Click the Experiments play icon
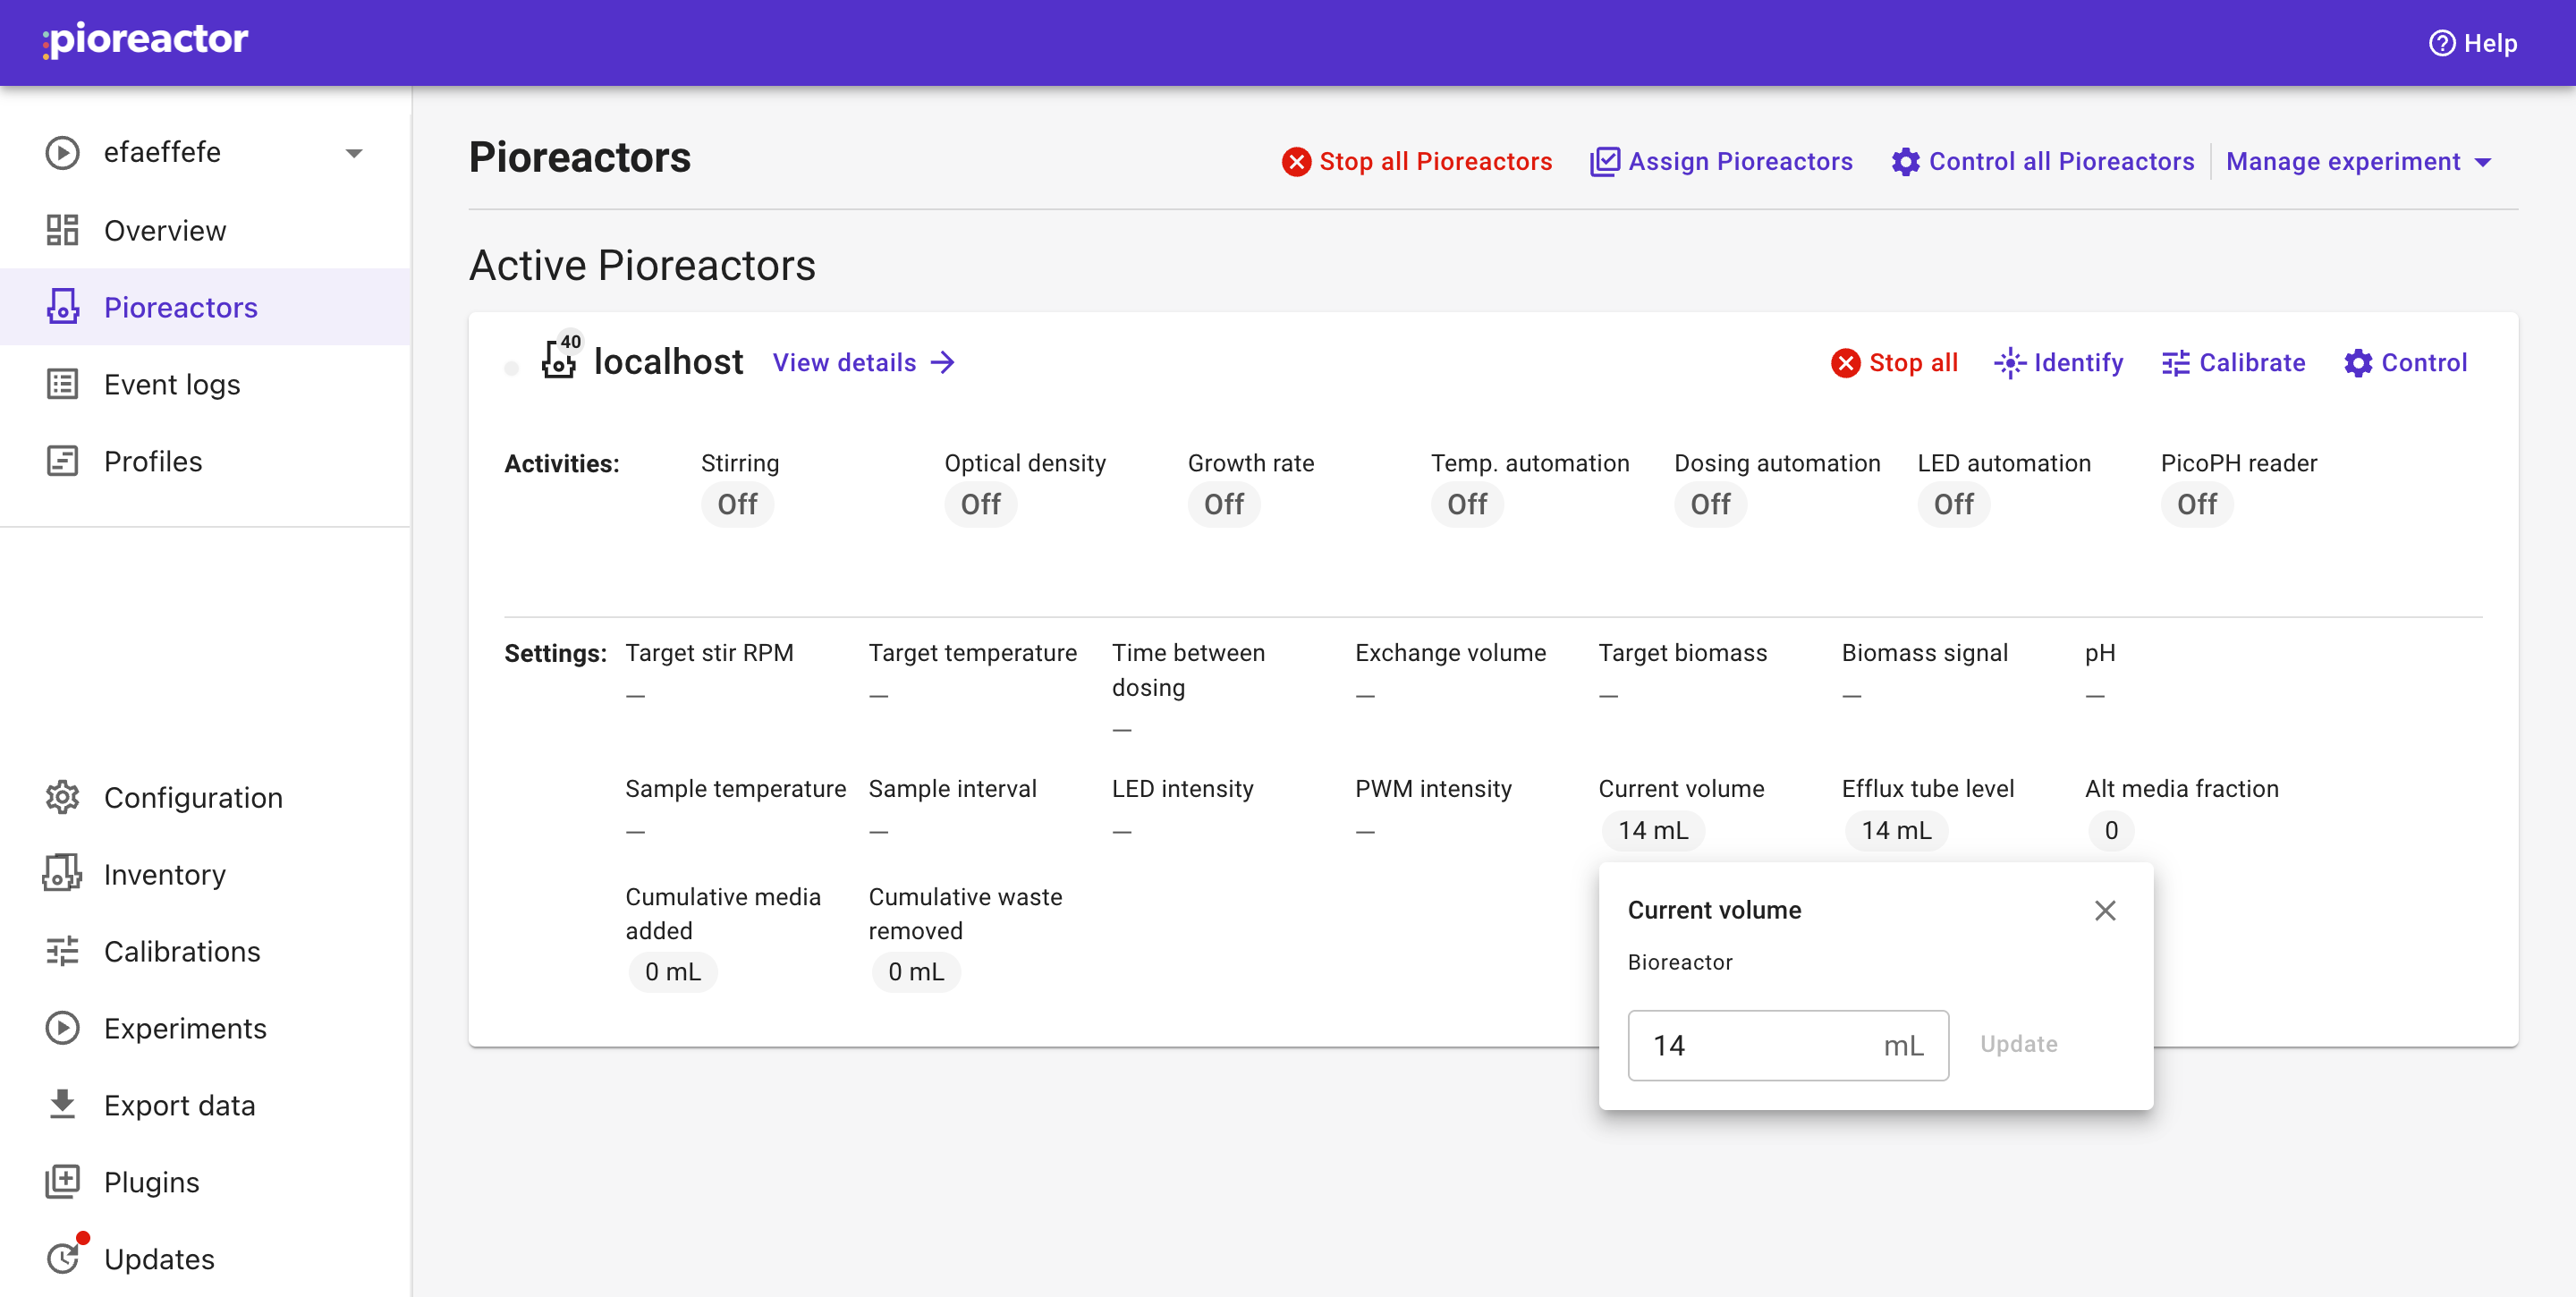Image resolution: width=2576 pixels, height=1297 pixels. tap(62, 1028)
